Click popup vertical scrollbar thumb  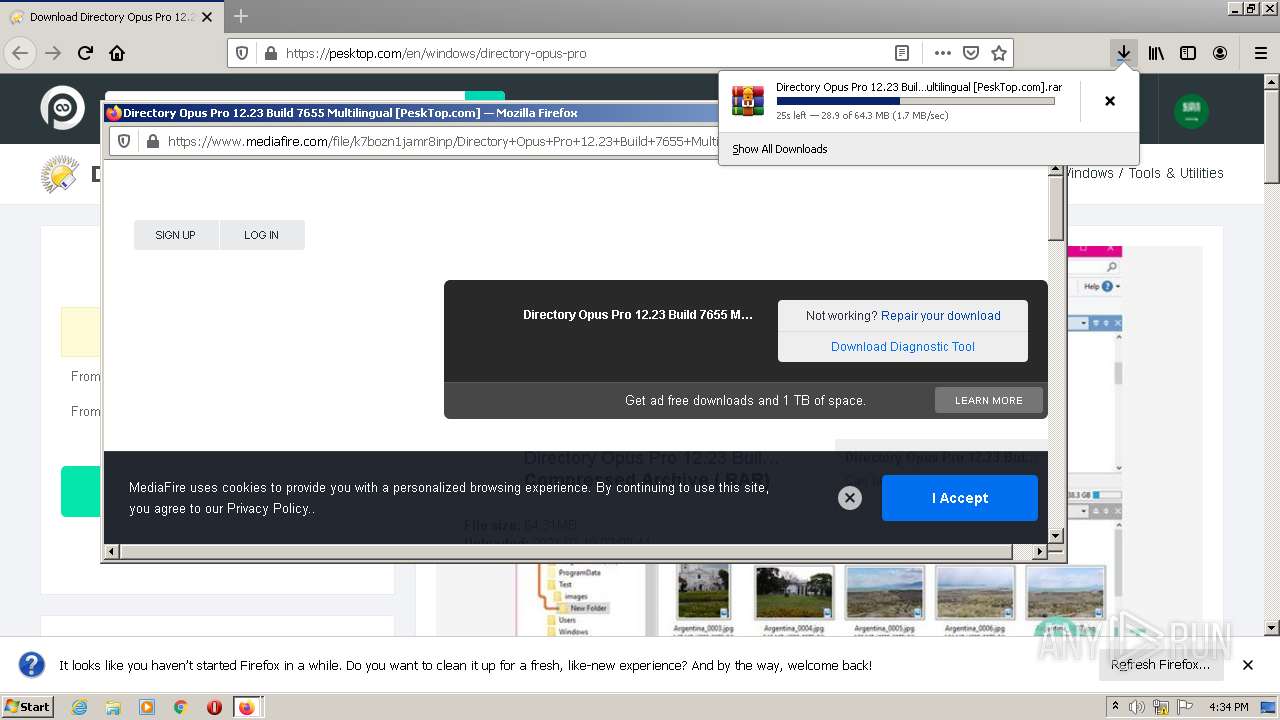click(1056, 208)
